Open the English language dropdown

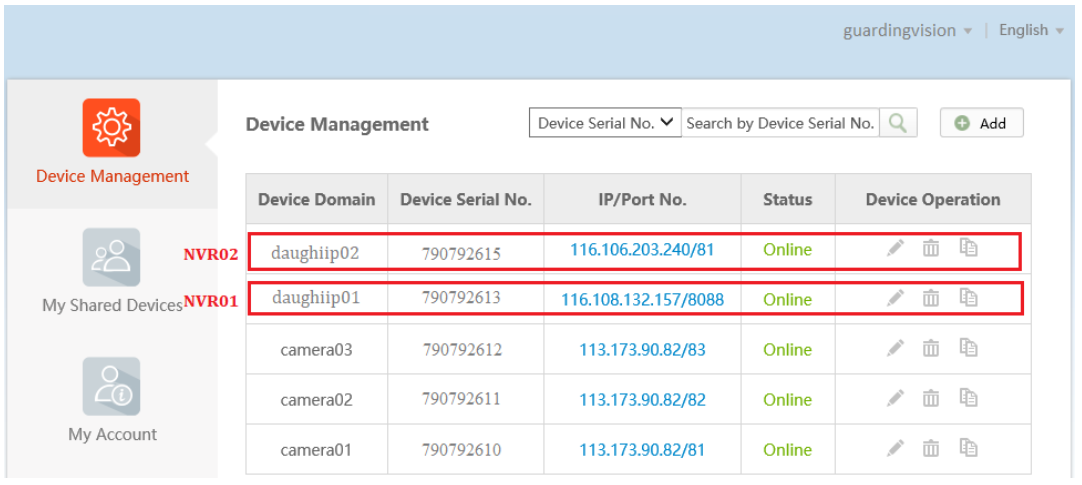(1030, 31)
